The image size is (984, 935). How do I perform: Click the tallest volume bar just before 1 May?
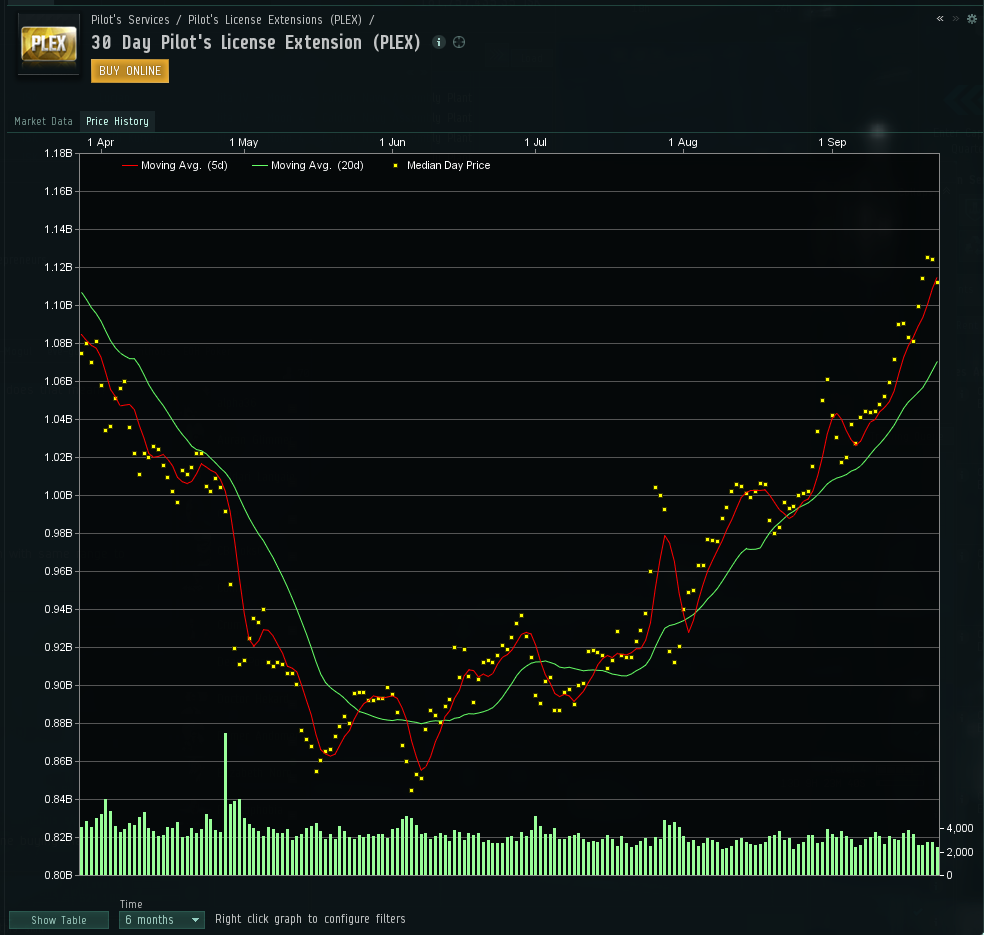(225, 804)
